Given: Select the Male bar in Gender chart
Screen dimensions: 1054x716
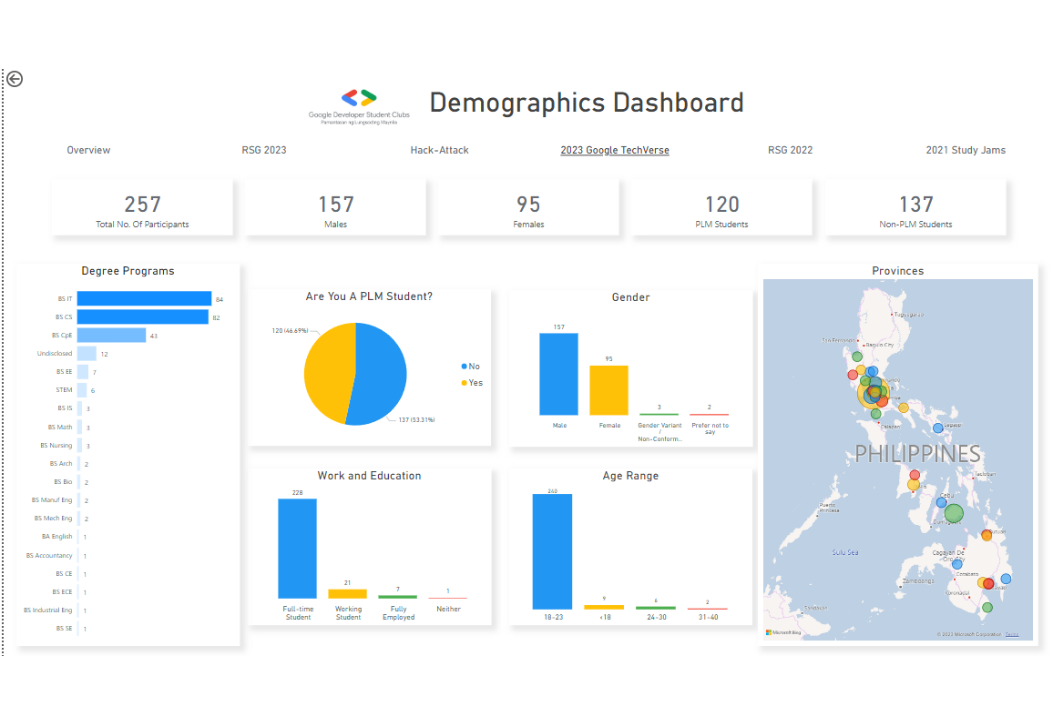Looking at the screenshot, I should coord(558,374).
